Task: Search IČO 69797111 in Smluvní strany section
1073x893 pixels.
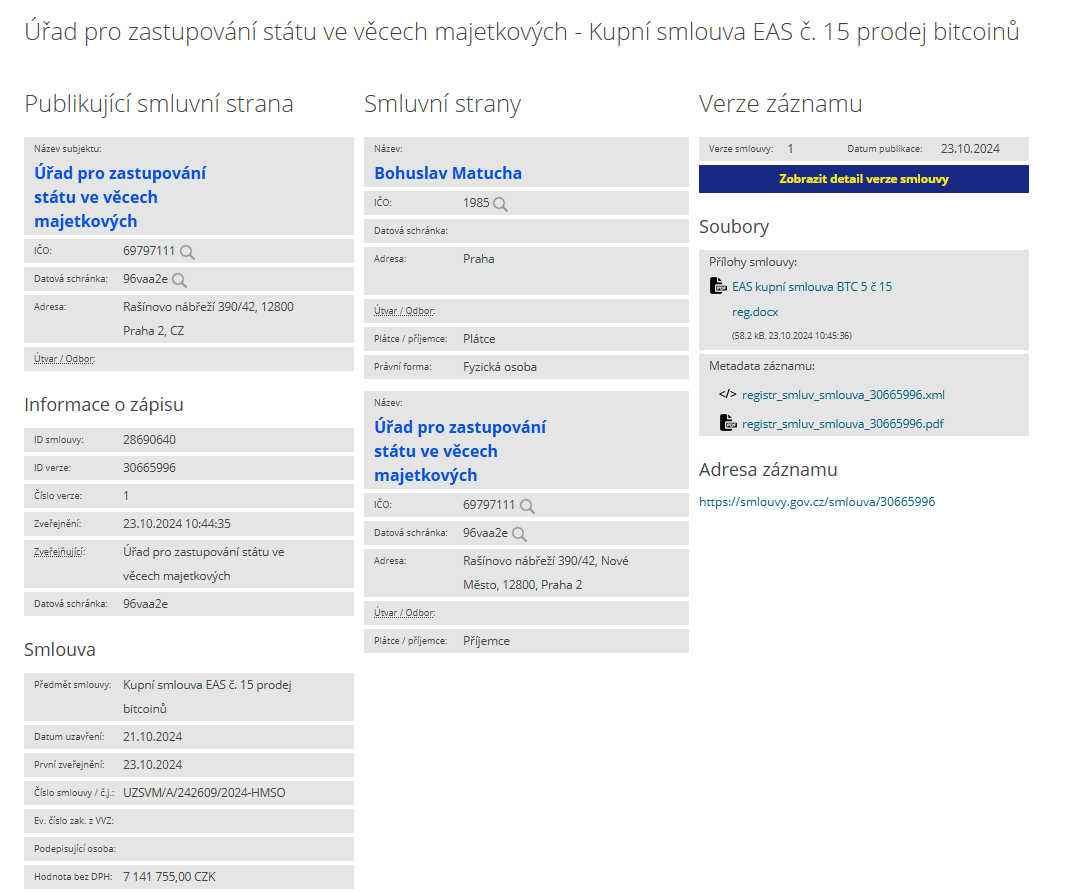Action: [x=527, y=506]
